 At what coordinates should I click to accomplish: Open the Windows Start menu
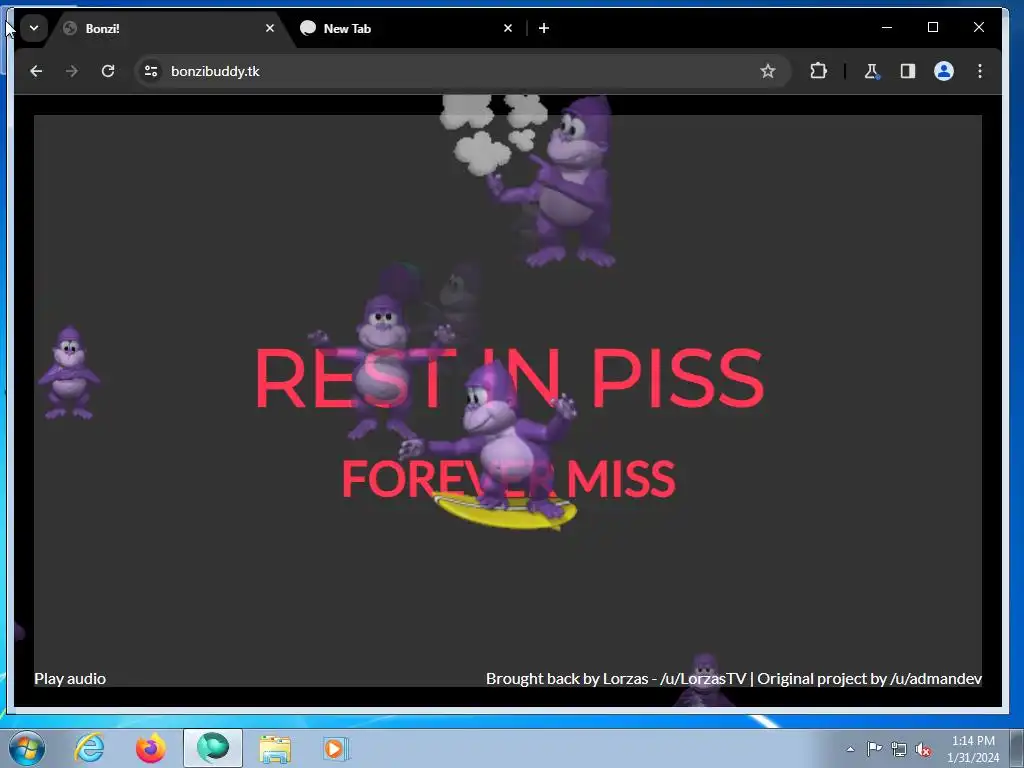click(x=27, y=748)
